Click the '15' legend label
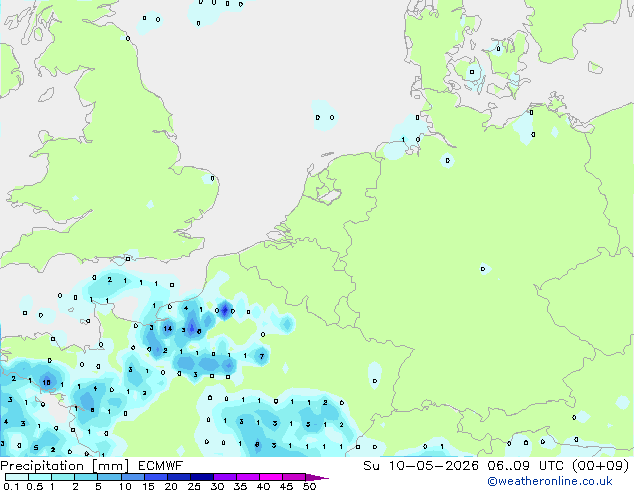 click(148, 486)
